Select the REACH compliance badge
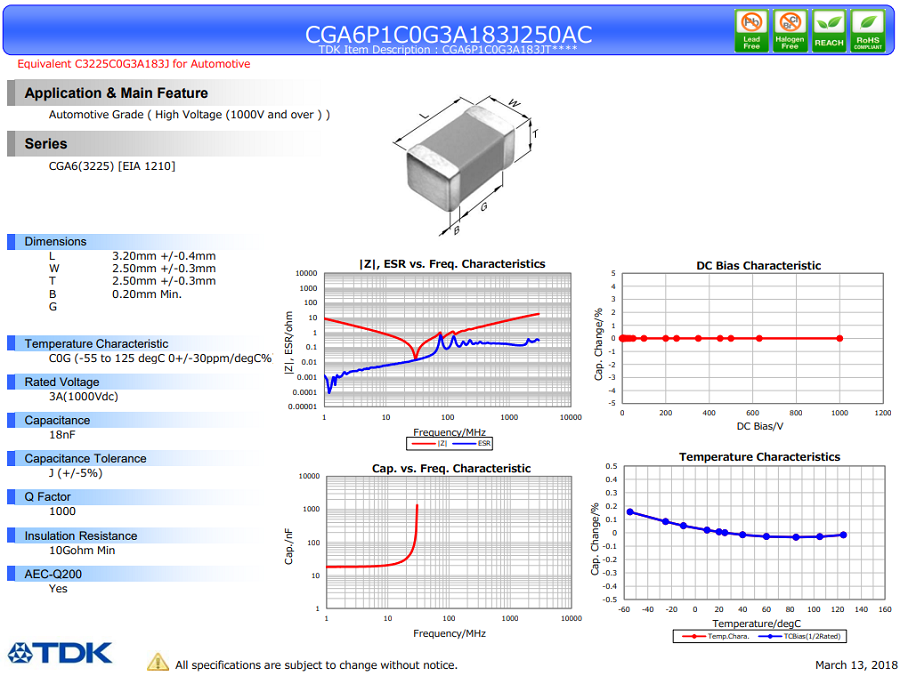The height and width of the screenshot is (676, 900). [x=829, y=31]
